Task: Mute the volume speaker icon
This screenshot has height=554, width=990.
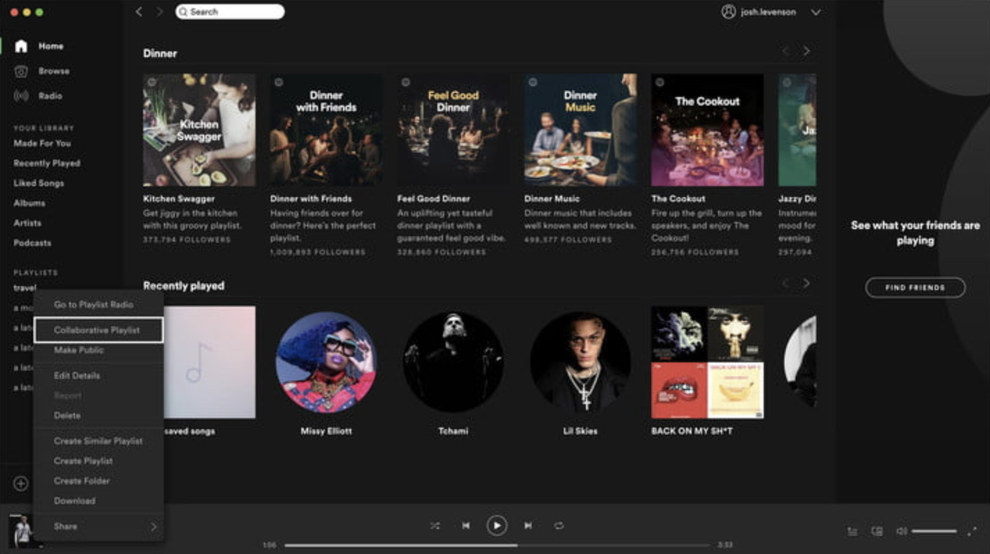Action: point(901,531)
